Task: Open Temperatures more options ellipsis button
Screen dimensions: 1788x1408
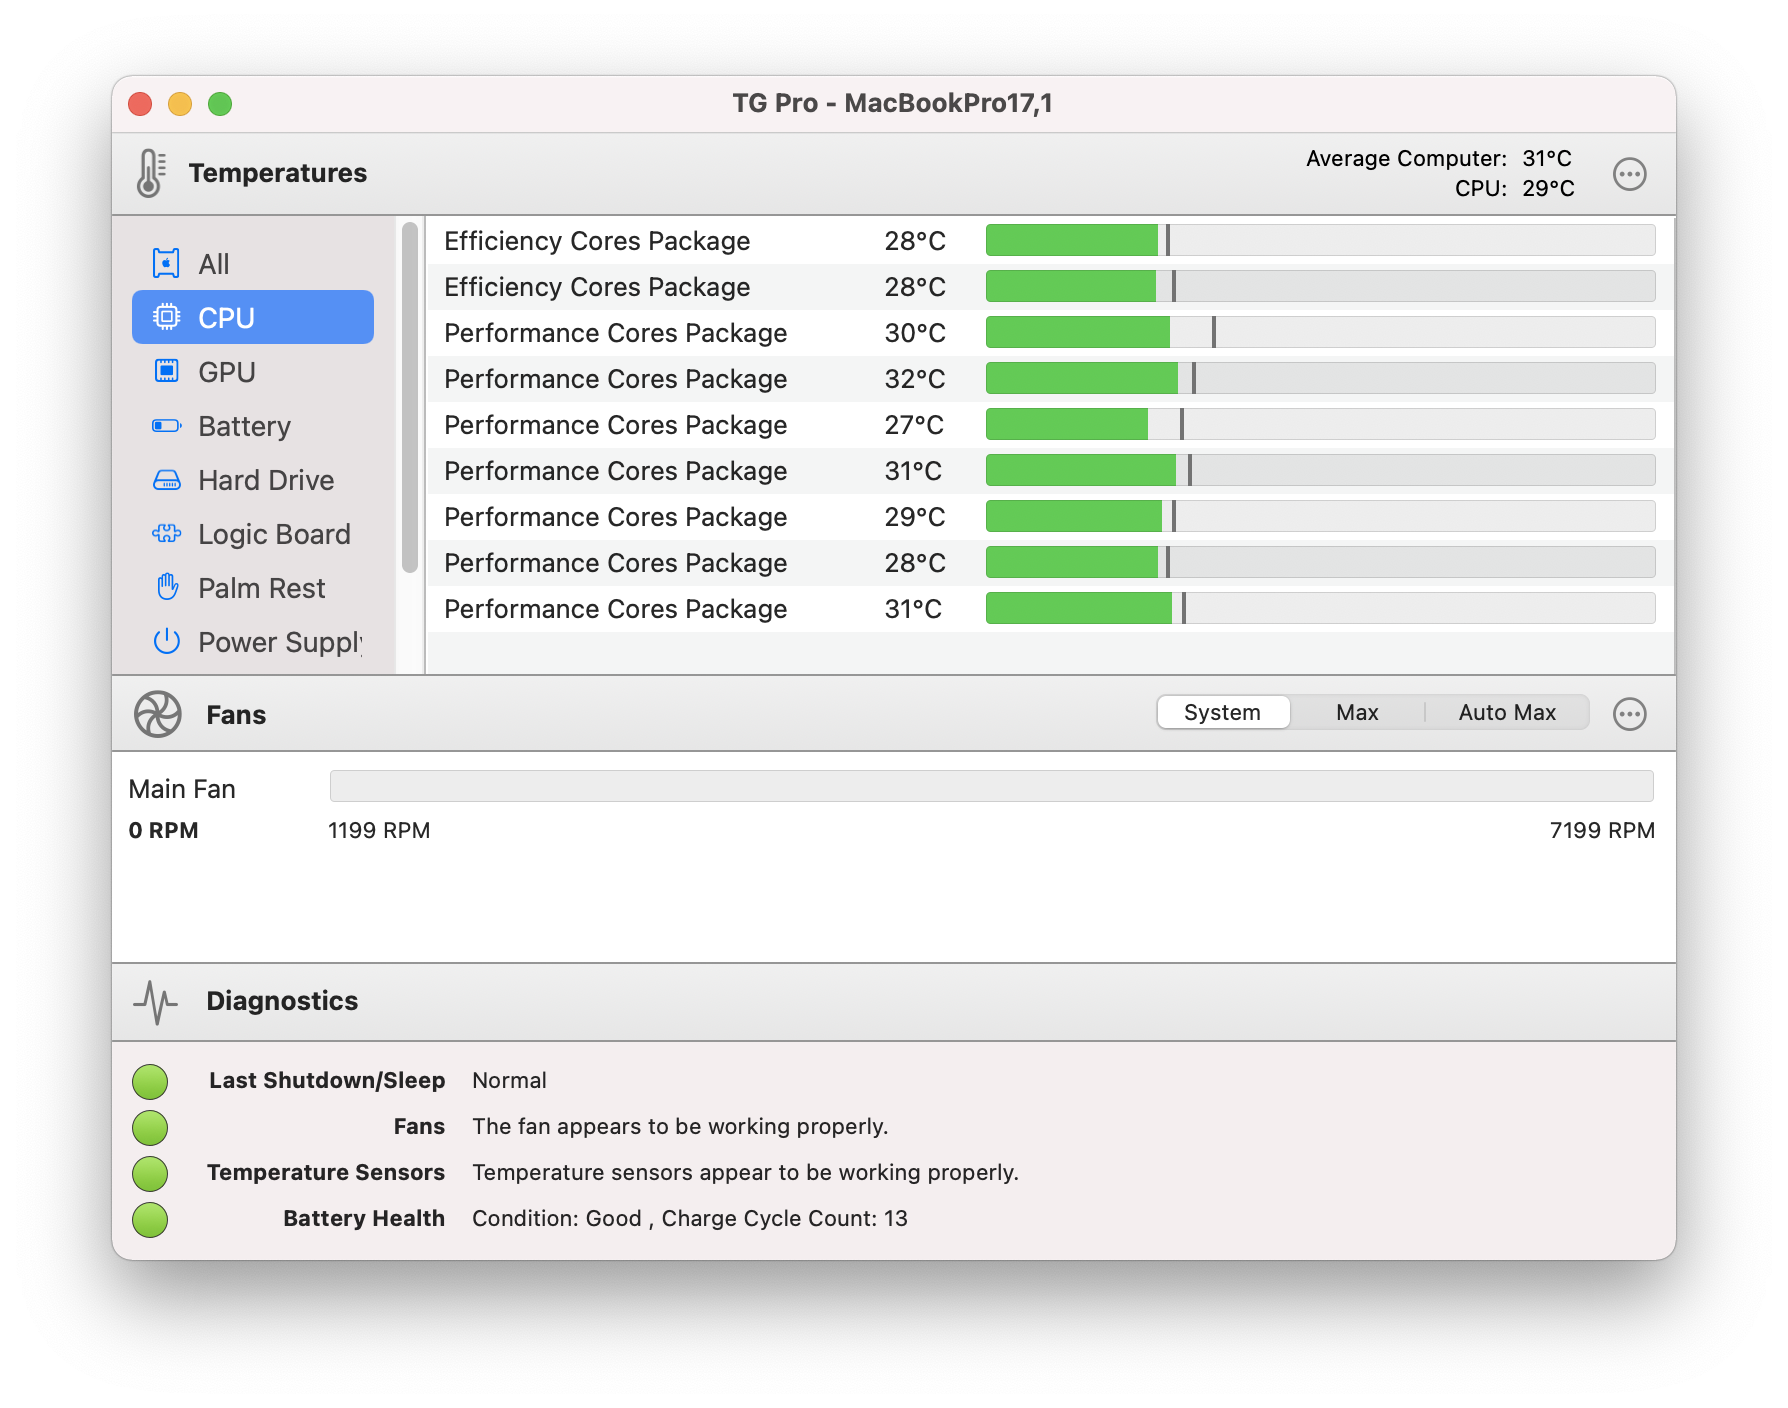Action: 1630,174
